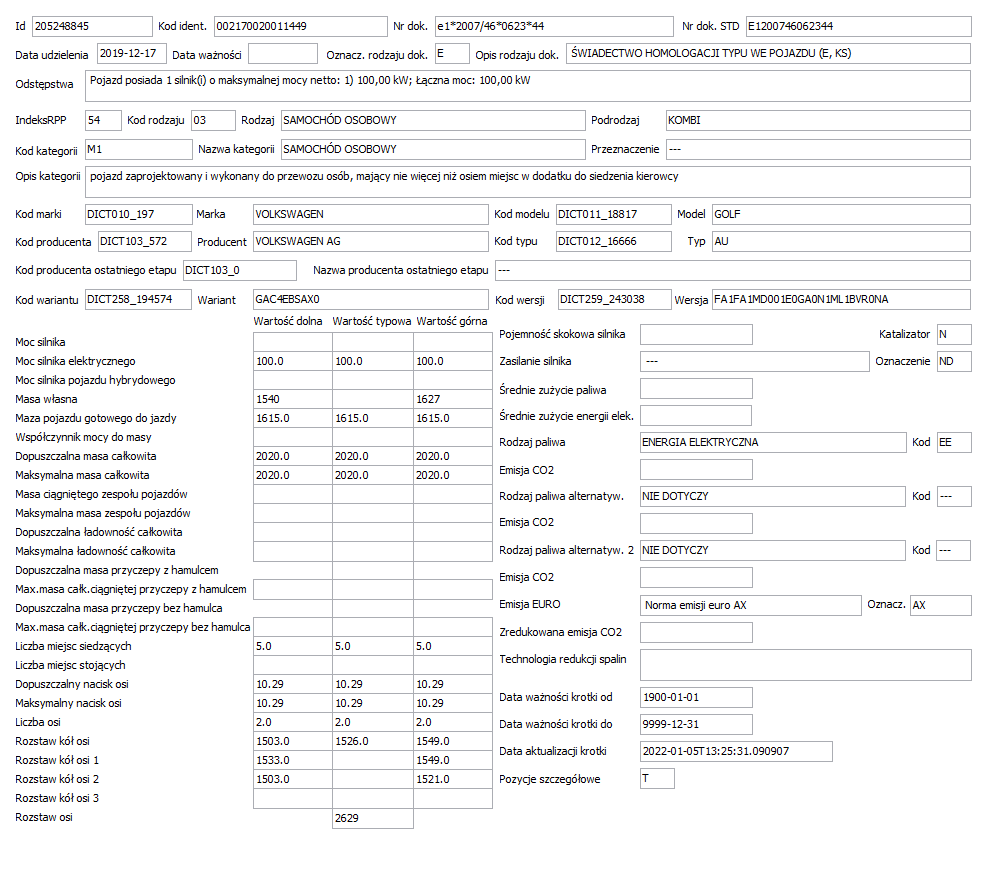Viewport: 1008px width, 878px height.
Task: Click the Wersja field FA1FA1MD001E0GA0N1ML1BVR0NA
Action: click(841, 300)
